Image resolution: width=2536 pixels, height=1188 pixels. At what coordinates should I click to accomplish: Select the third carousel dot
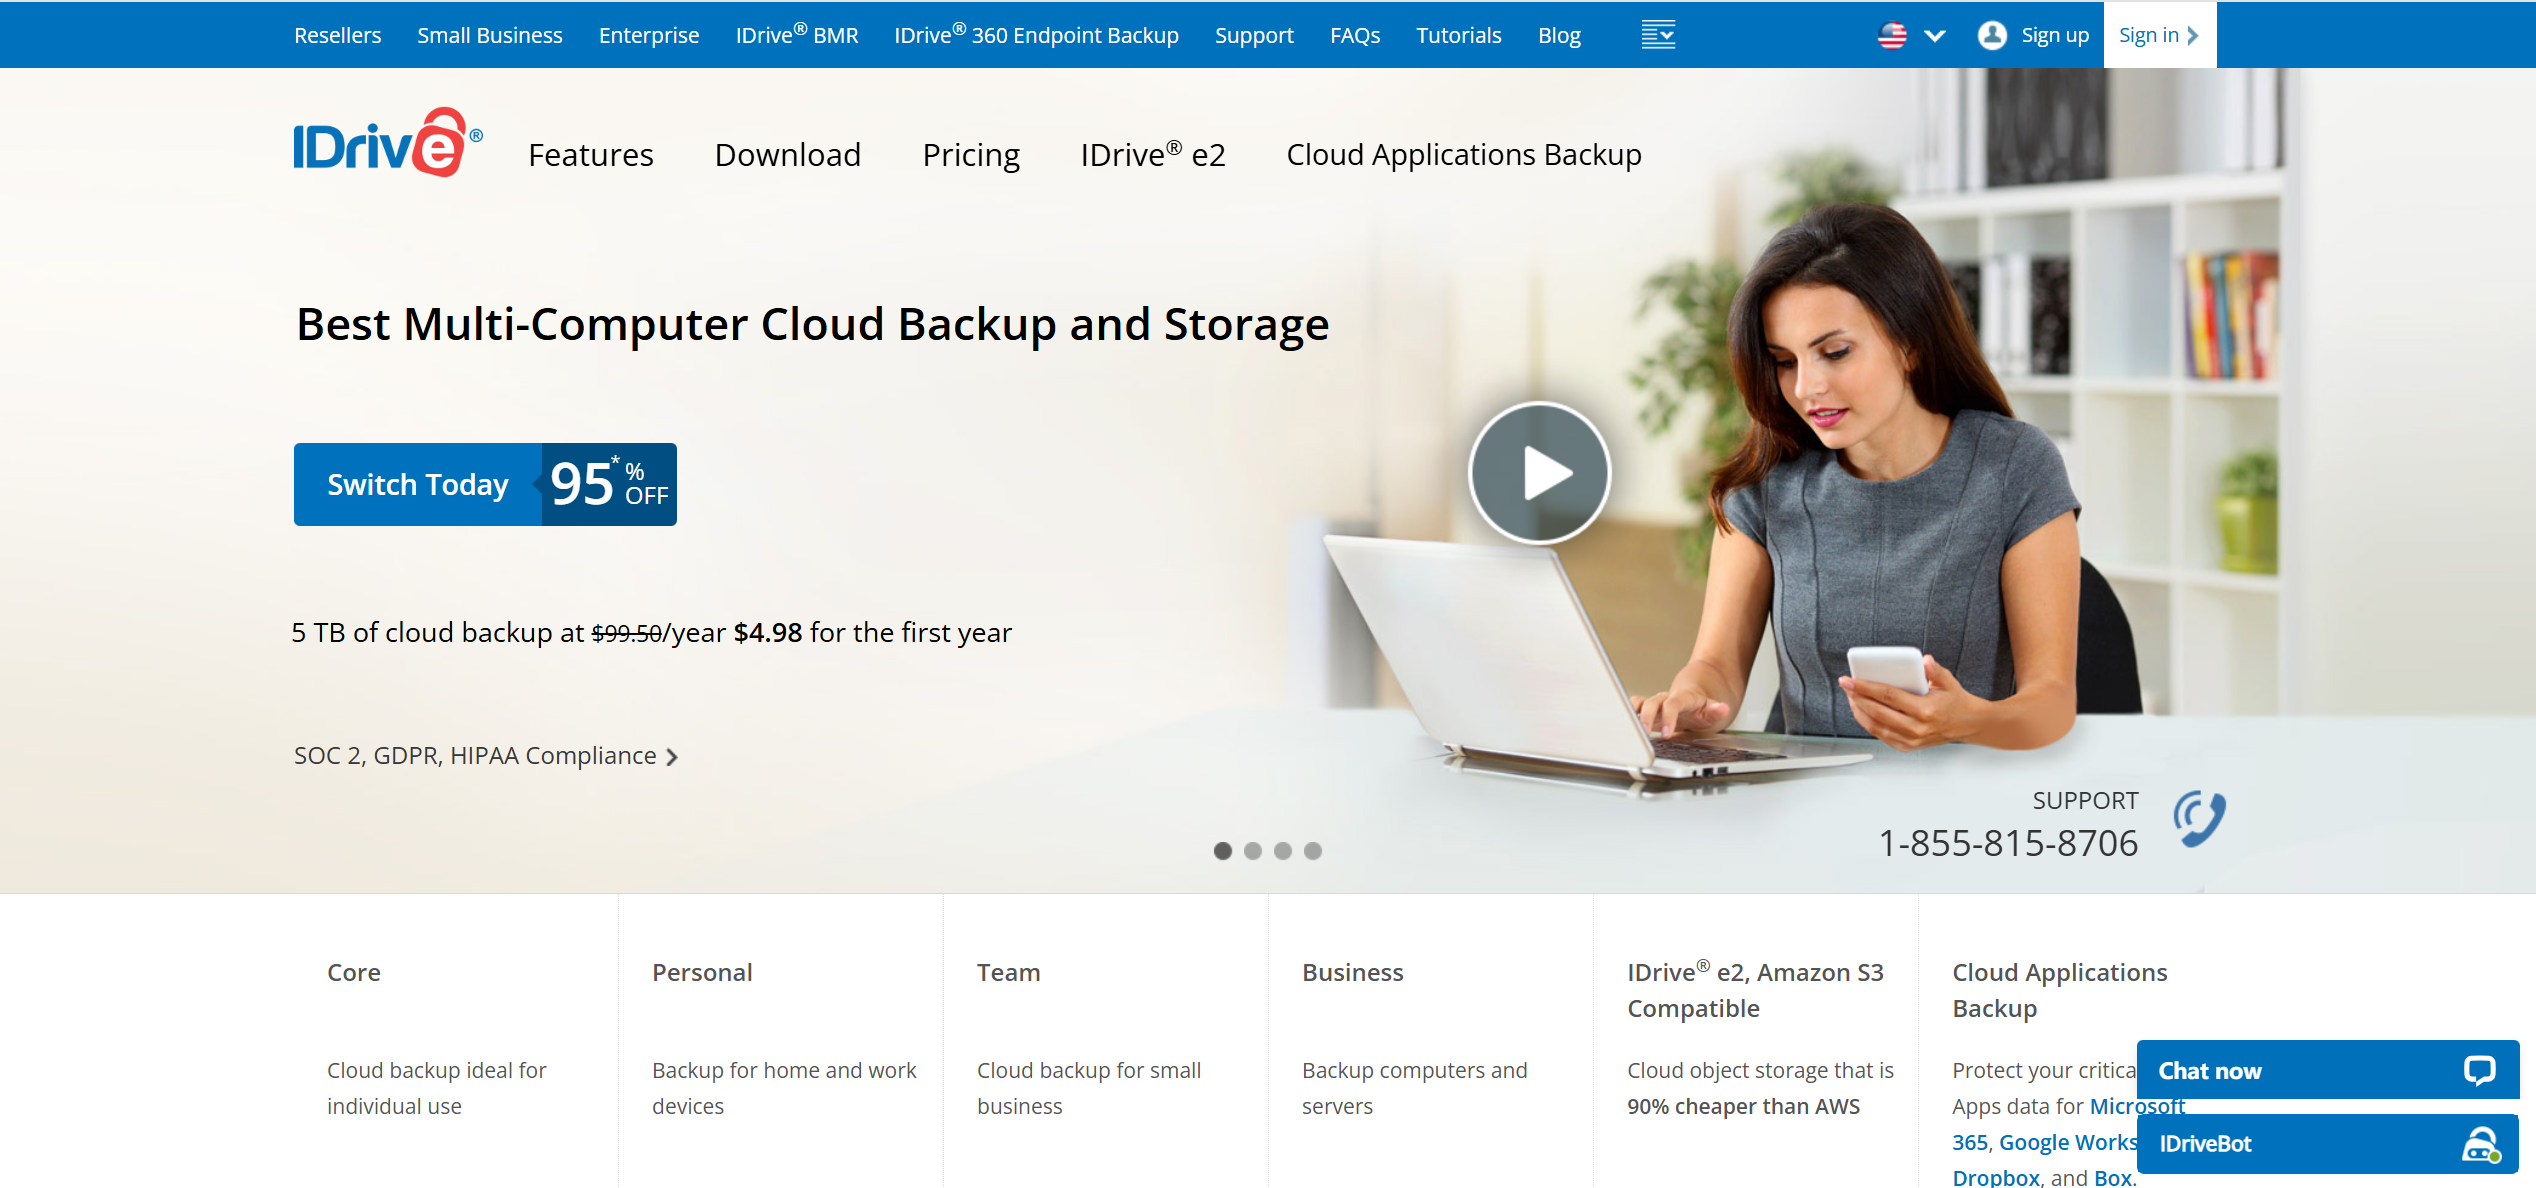(1283, 851)
